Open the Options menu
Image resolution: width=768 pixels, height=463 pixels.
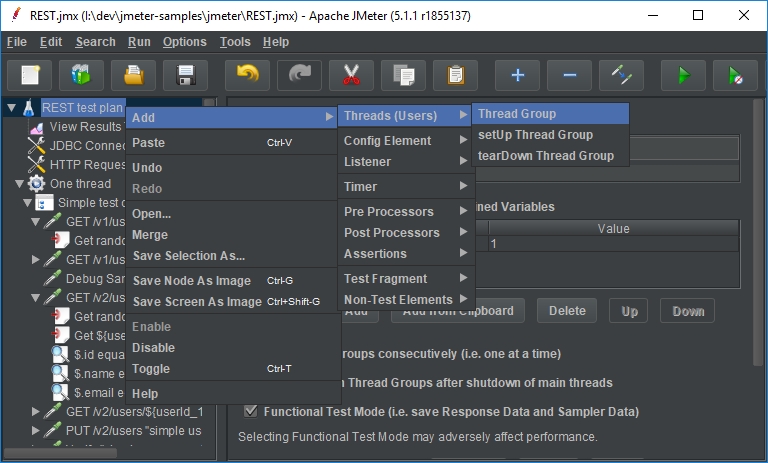(185, 42)
